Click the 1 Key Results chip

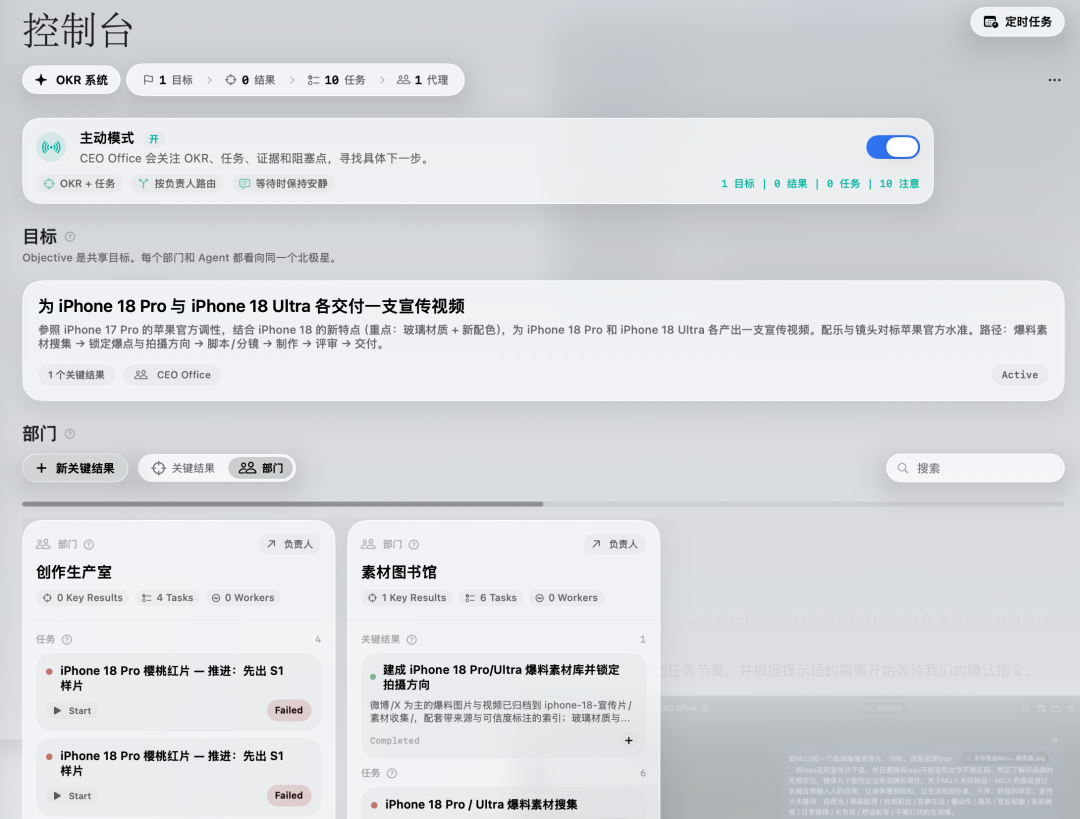(x=407, y=598)
